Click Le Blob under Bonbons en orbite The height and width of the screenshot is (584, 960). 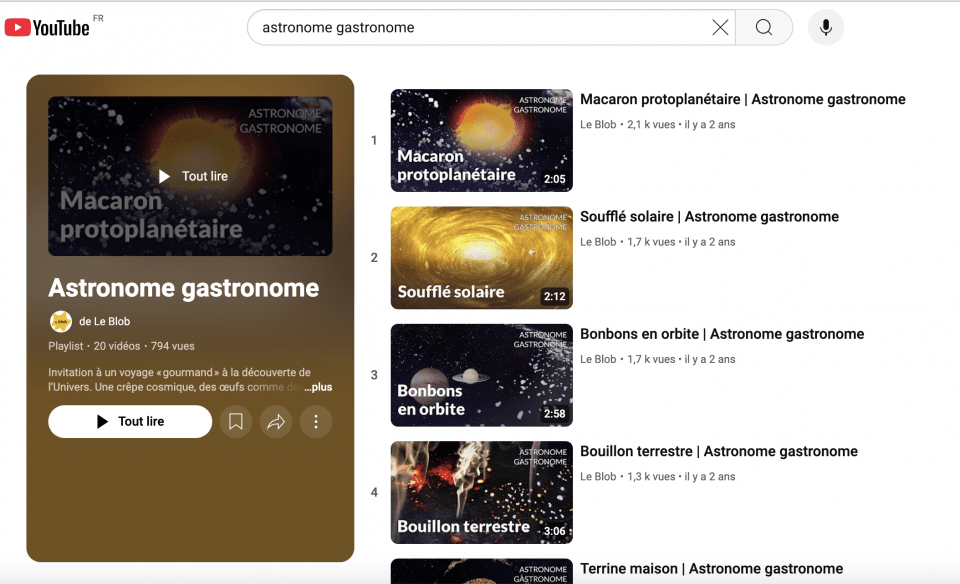coord(598,359)
